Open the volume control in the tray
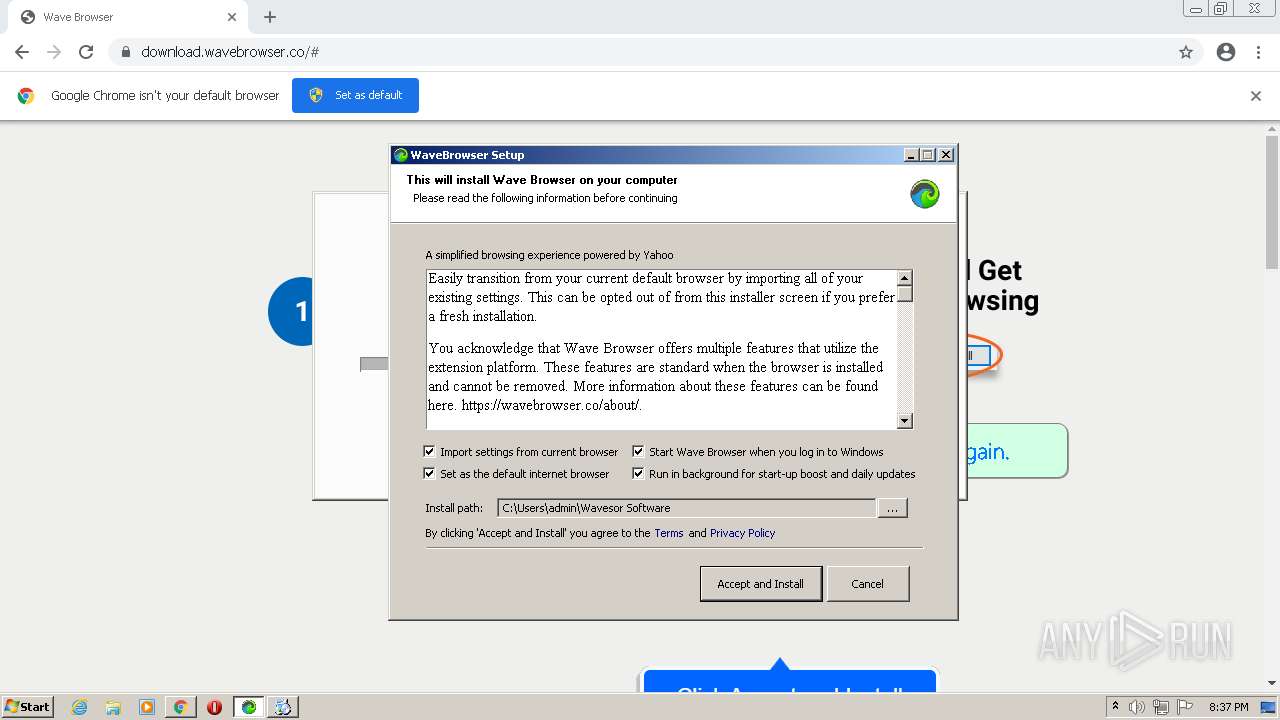This screenshot has height=720, width=1280. click(1137, 707)
